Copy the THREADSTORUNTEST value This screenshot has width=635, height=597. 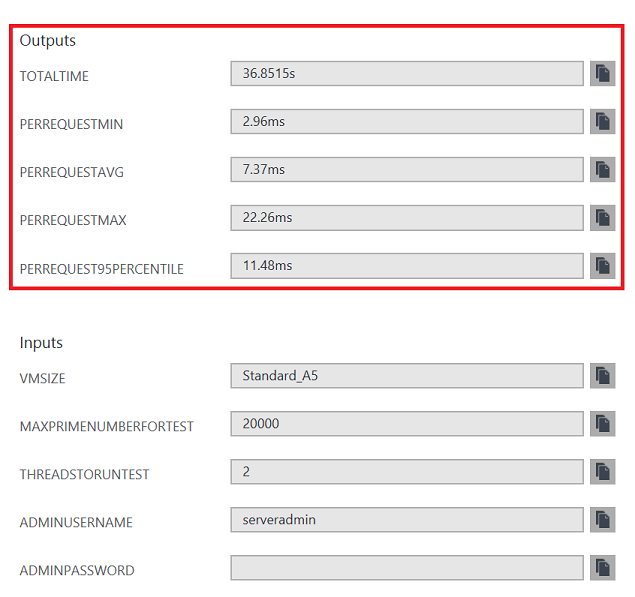click(x=602, y=472)
